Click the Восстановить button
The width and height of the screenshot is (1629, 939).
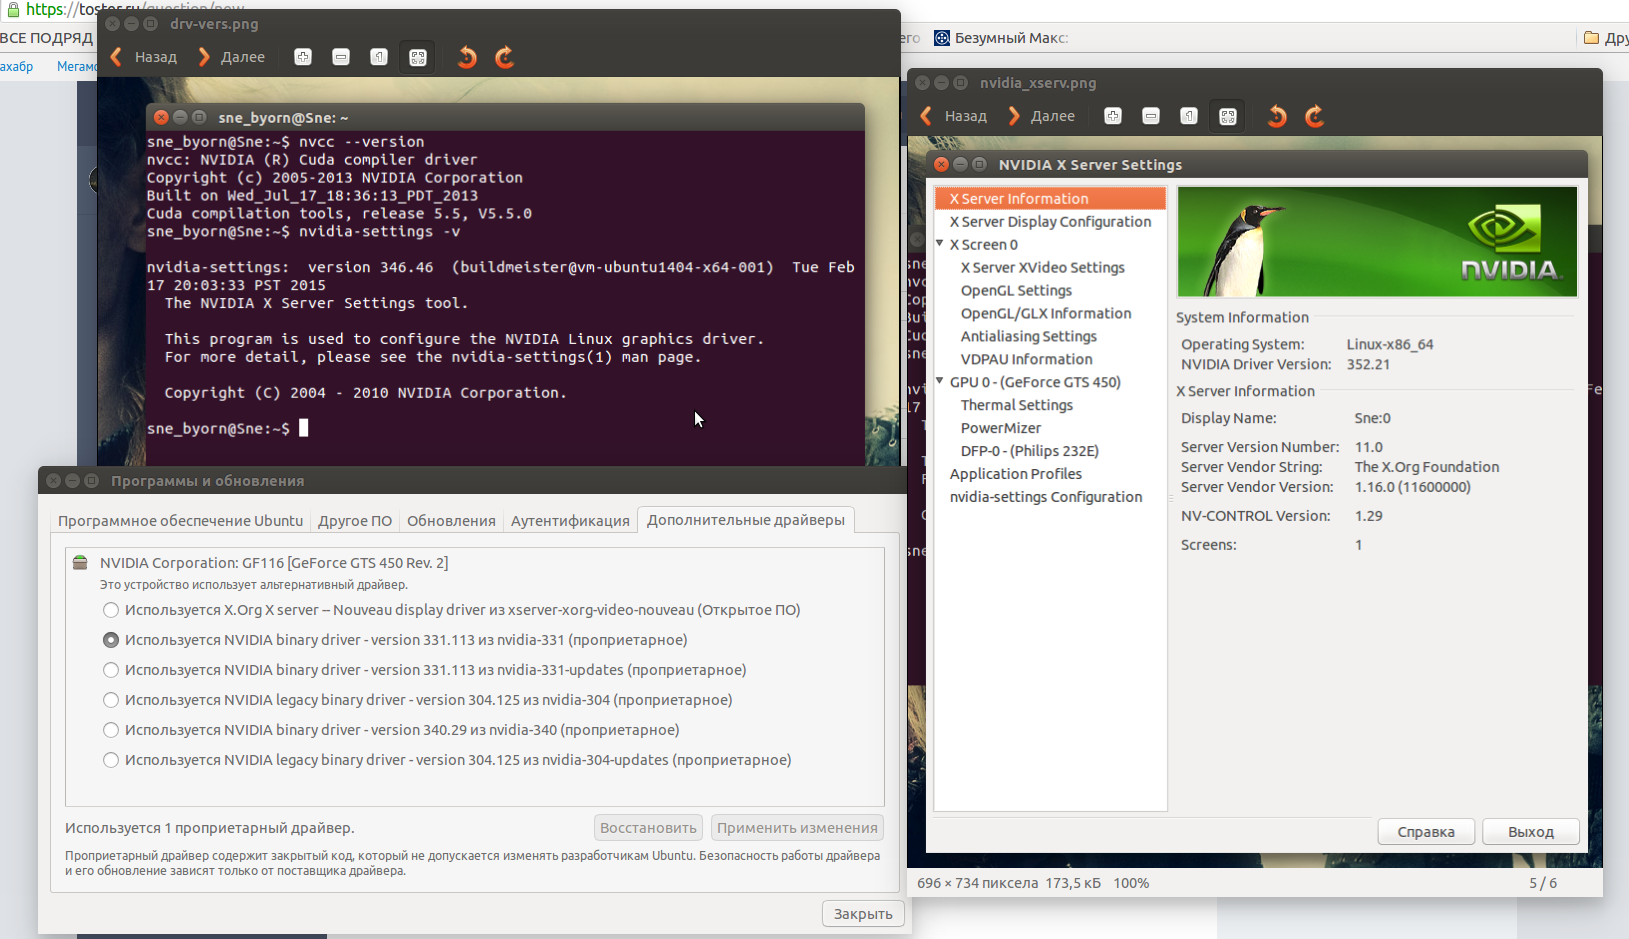(648, 828)
